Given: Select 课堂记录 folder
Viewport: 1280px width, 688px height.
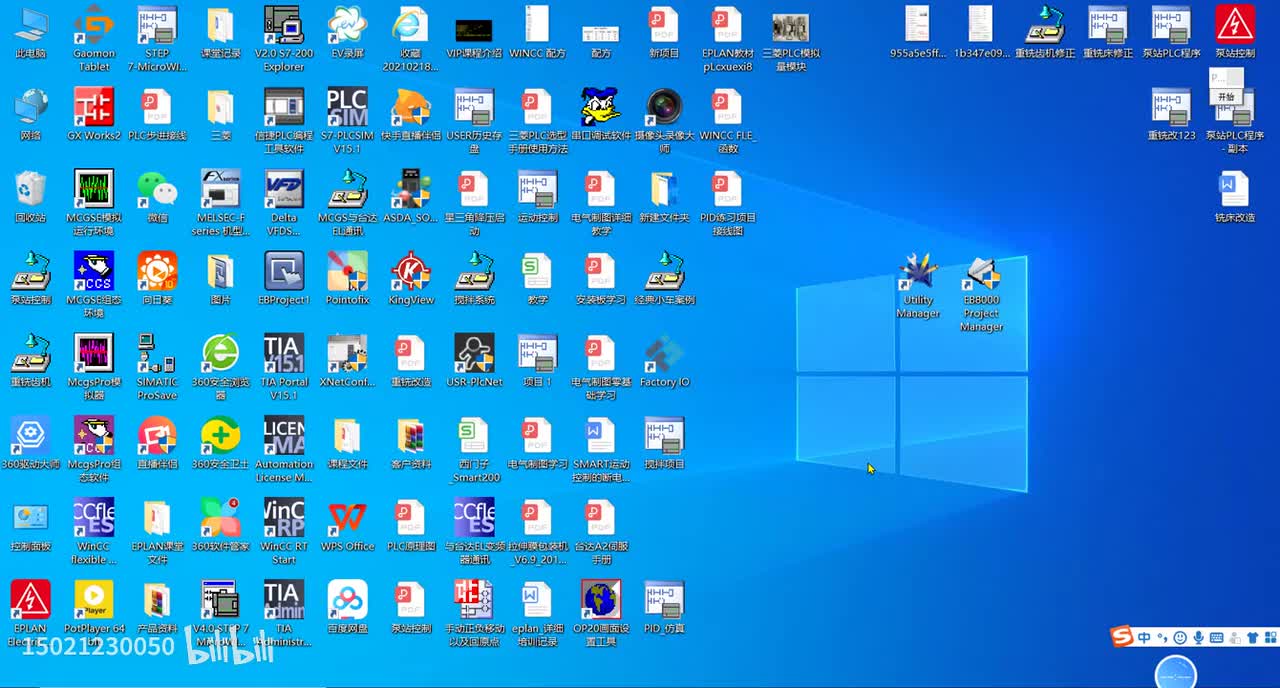Looking at the screenshot, I should coord(220,33).
